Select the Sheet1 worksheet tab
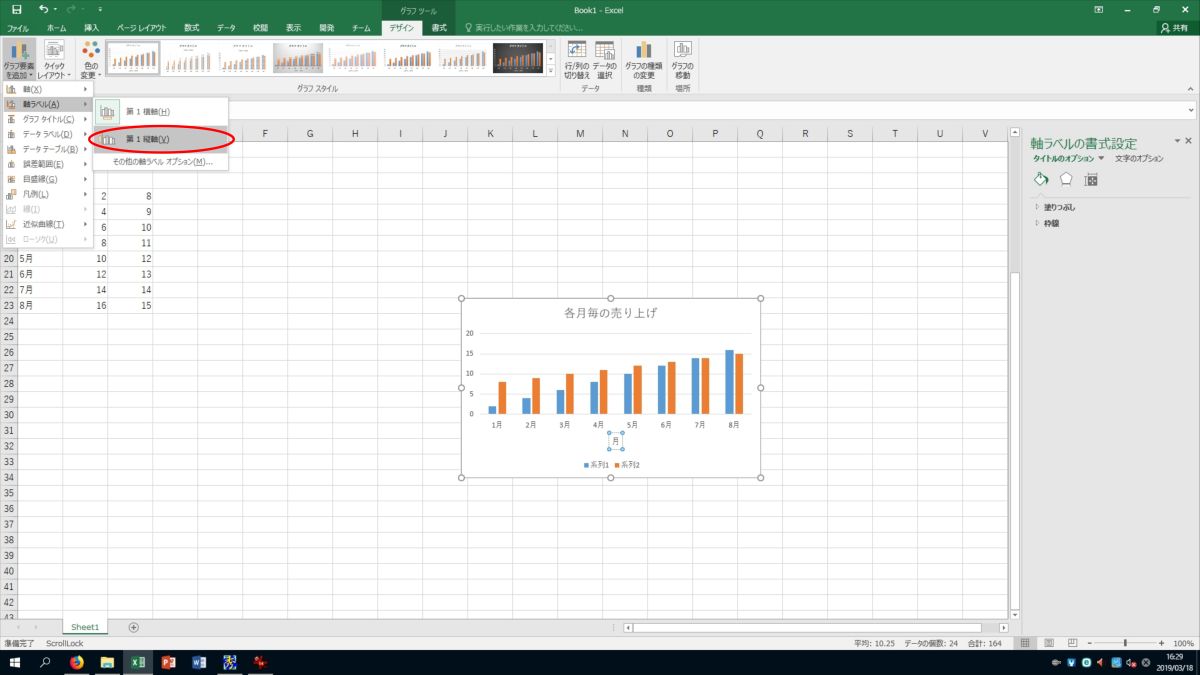This screenshot has width=1200, height=675. [85, 627]
